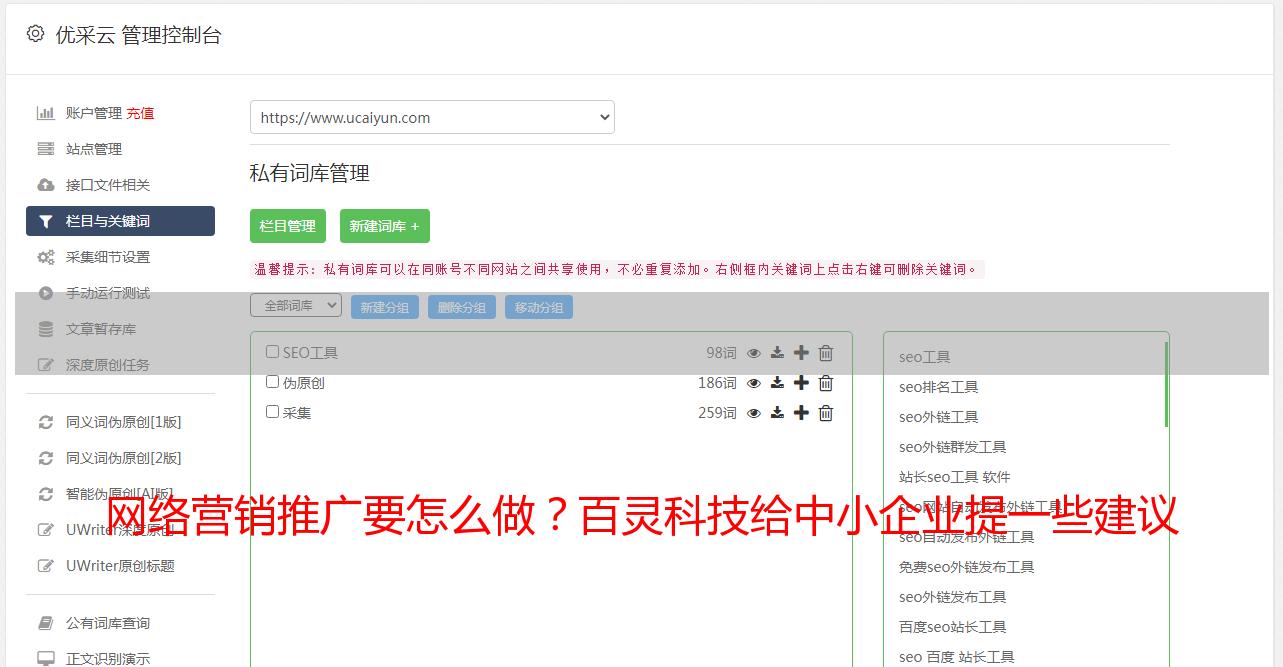Select 栏目与关键词 menu item
This screenshot has width=1283, height=667.
(120, 221)
